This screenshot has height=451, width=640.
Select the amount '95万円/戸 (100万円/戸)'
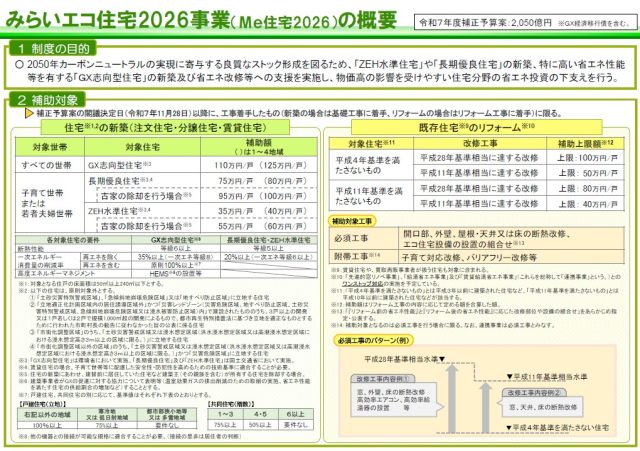click(x=262, y=196)
